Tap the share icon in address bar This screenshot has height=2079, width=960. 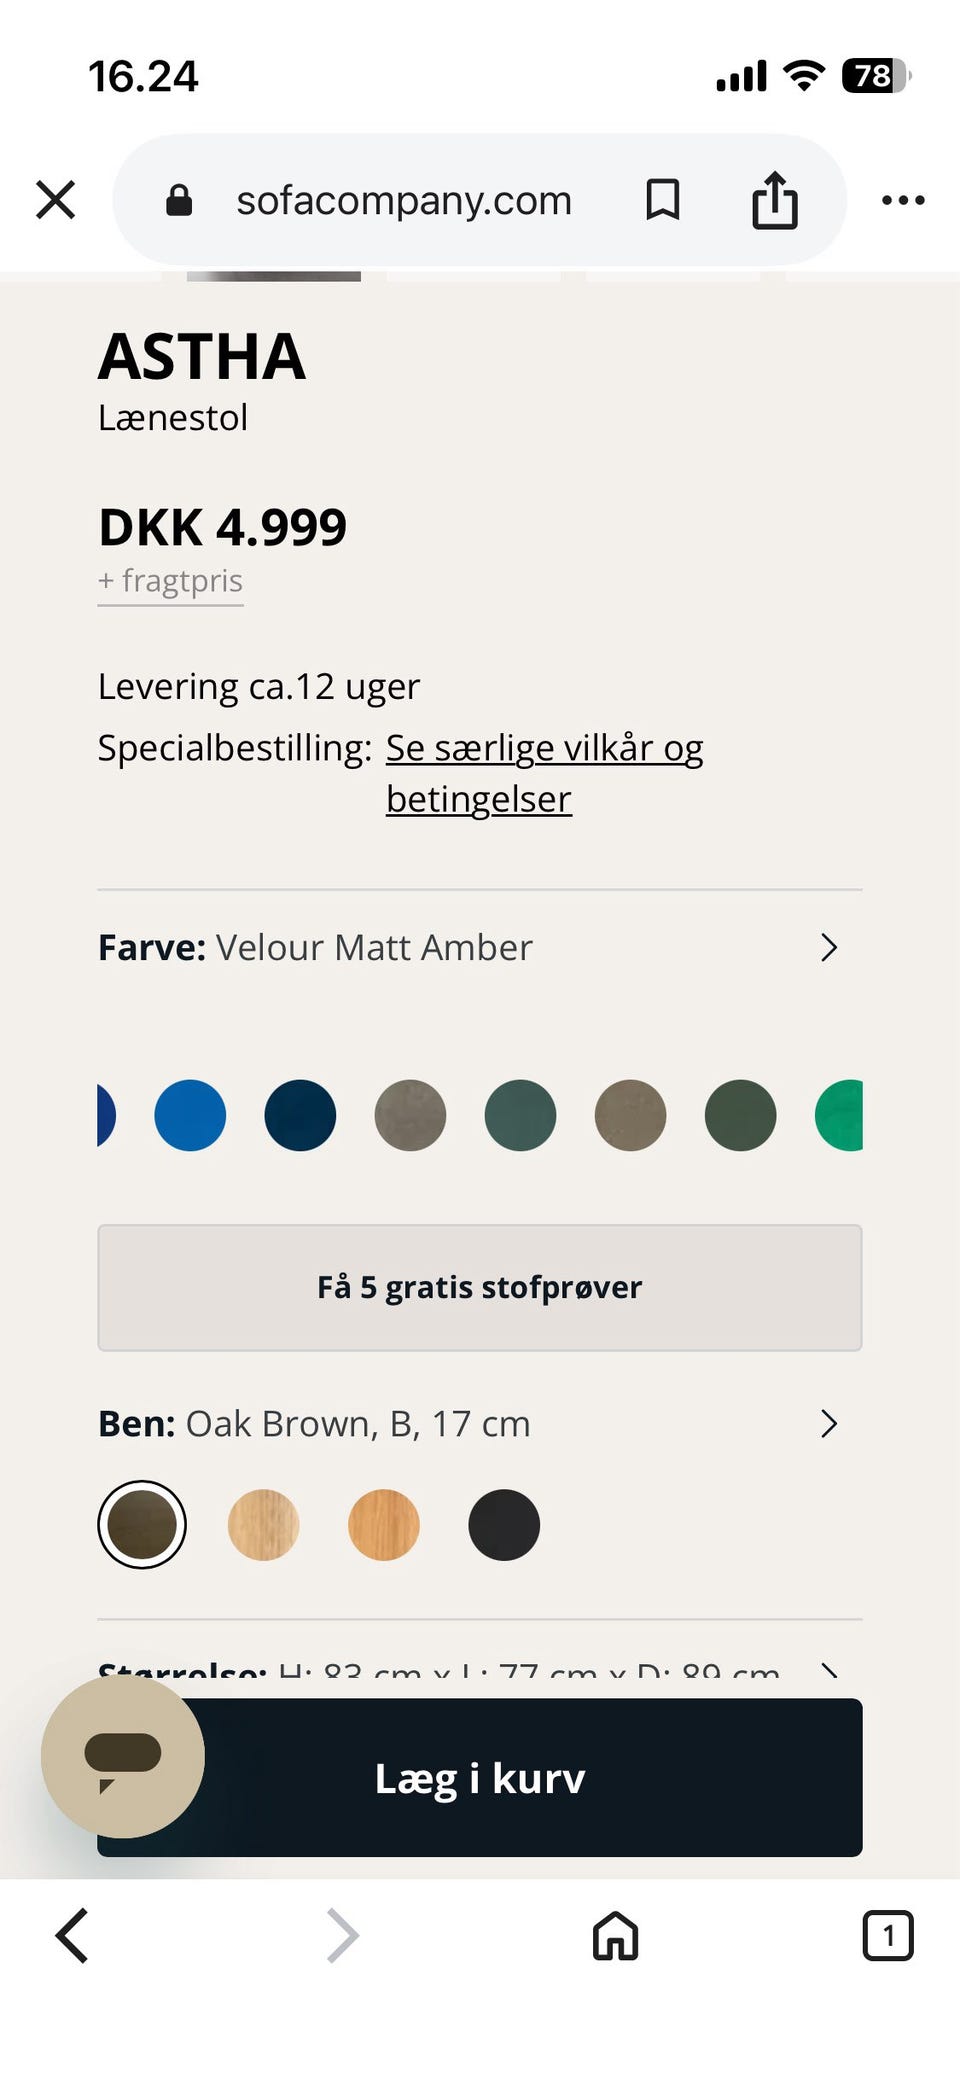(775, 200)
